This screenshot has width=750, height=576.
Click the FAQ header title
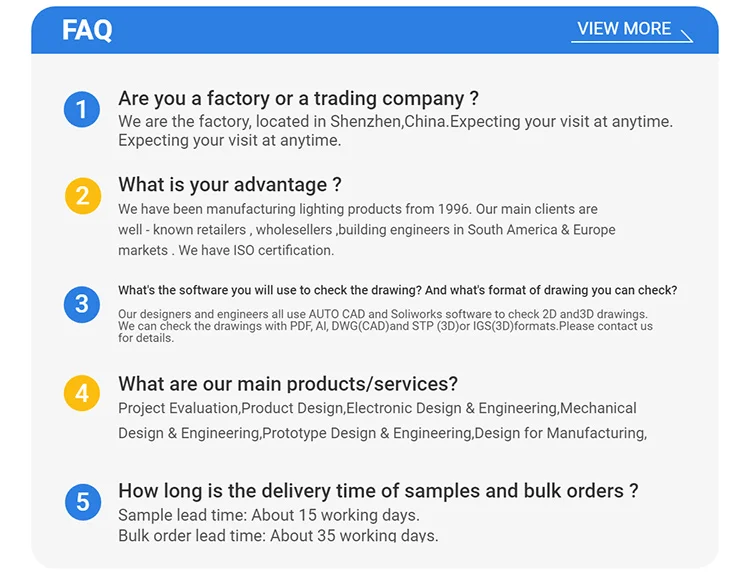[x=87, y=30]
